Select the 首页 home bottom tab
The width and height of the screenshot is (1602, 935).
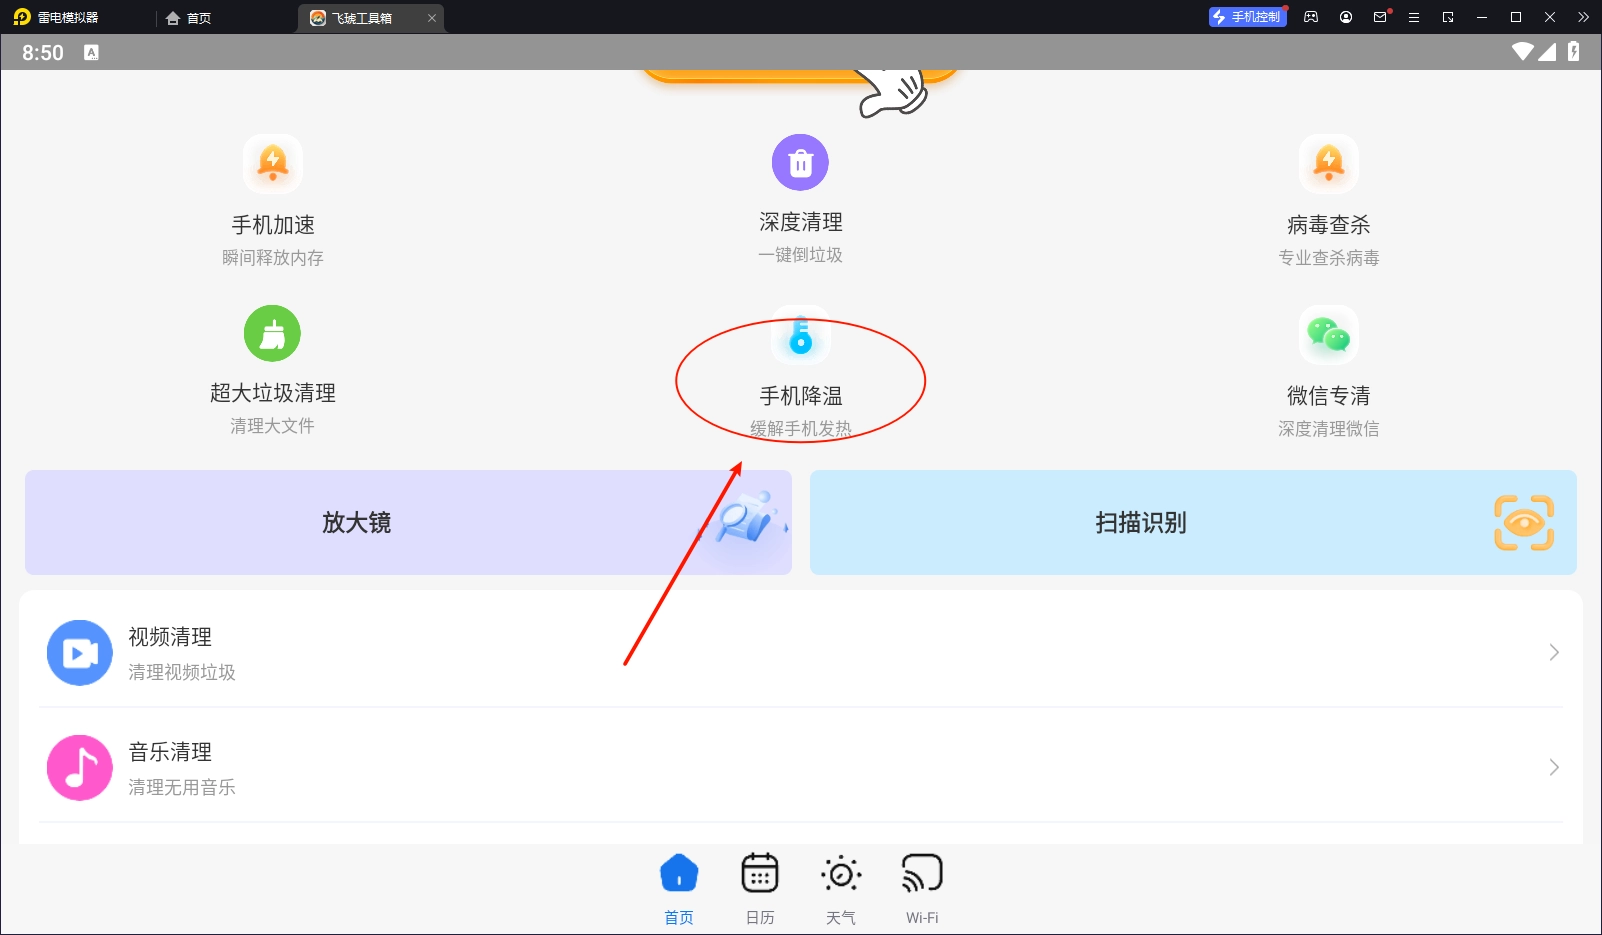point(679,887)
